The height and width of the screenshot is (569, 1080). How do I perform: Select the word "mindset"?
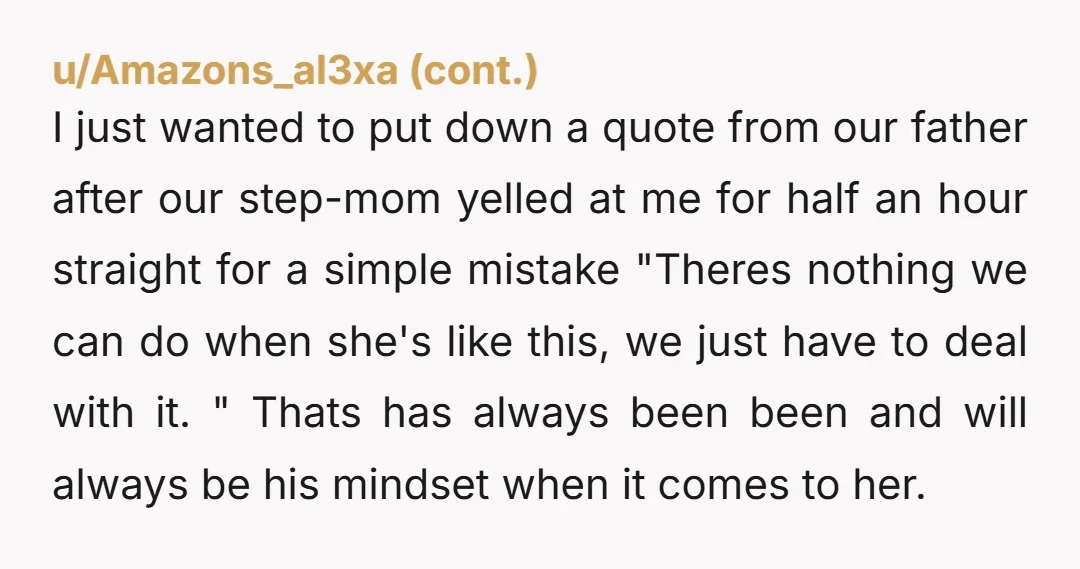(411, 484)
